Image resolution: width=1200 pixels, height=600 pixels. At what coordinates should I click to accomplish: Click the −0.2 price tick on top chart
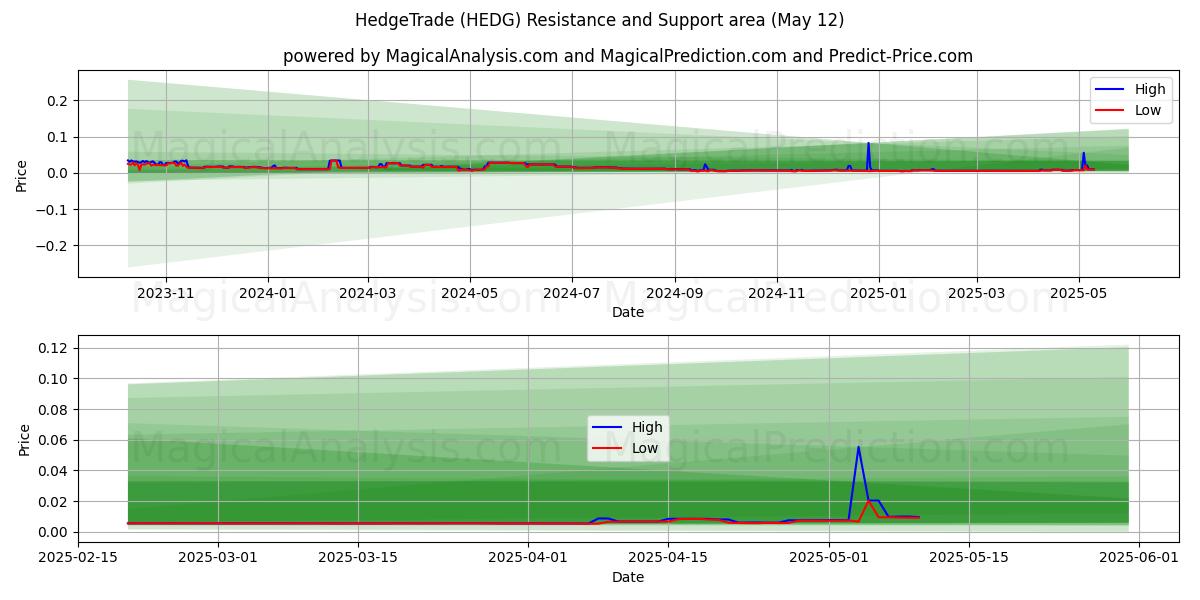[x=52, y=246]
